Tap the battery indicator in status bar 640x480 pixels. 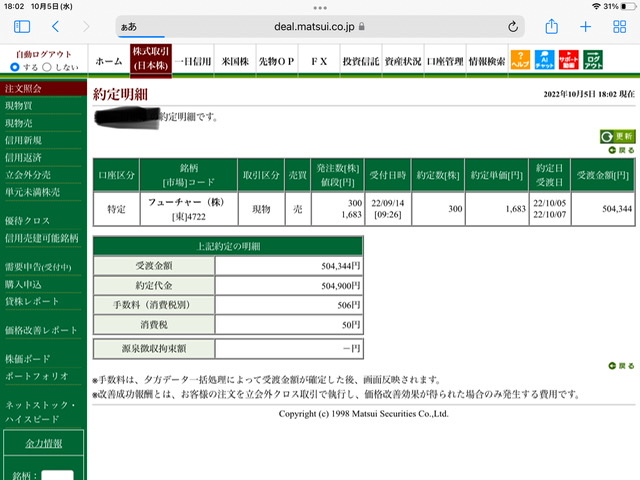628,7
